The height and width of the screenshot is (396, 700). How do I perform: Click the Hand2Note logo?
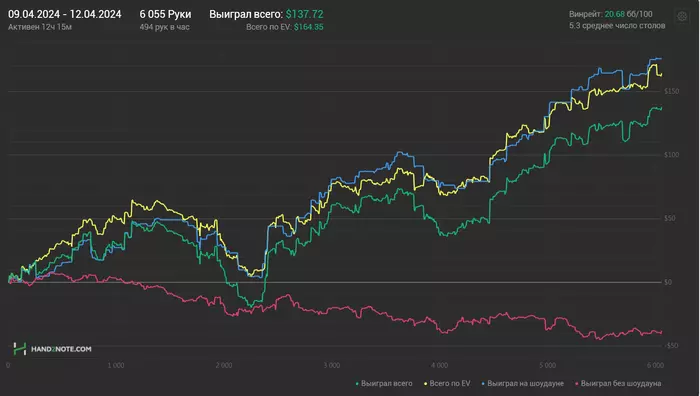(x=52, y=349)
